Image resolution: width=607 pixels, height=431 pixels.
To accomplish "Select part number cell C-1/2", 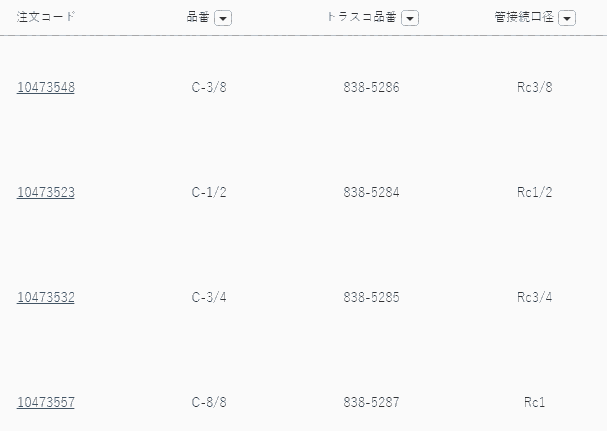I will 209,192.
